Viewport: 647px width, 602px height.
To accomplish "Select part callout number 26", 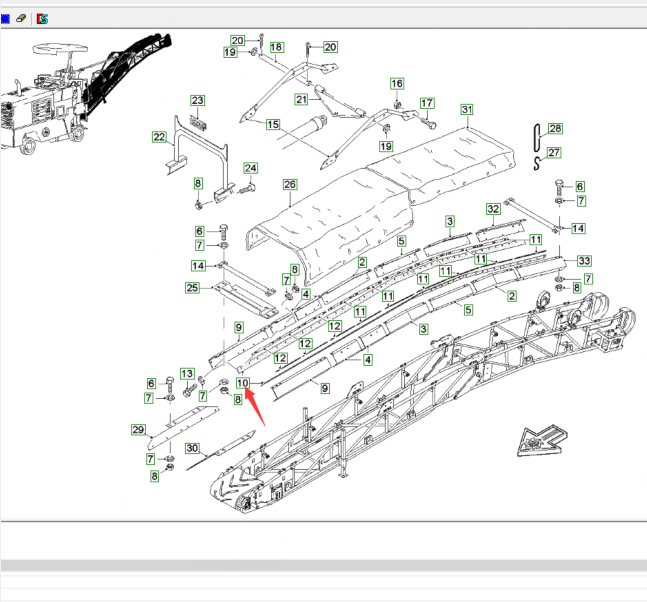I will [290, 185].
